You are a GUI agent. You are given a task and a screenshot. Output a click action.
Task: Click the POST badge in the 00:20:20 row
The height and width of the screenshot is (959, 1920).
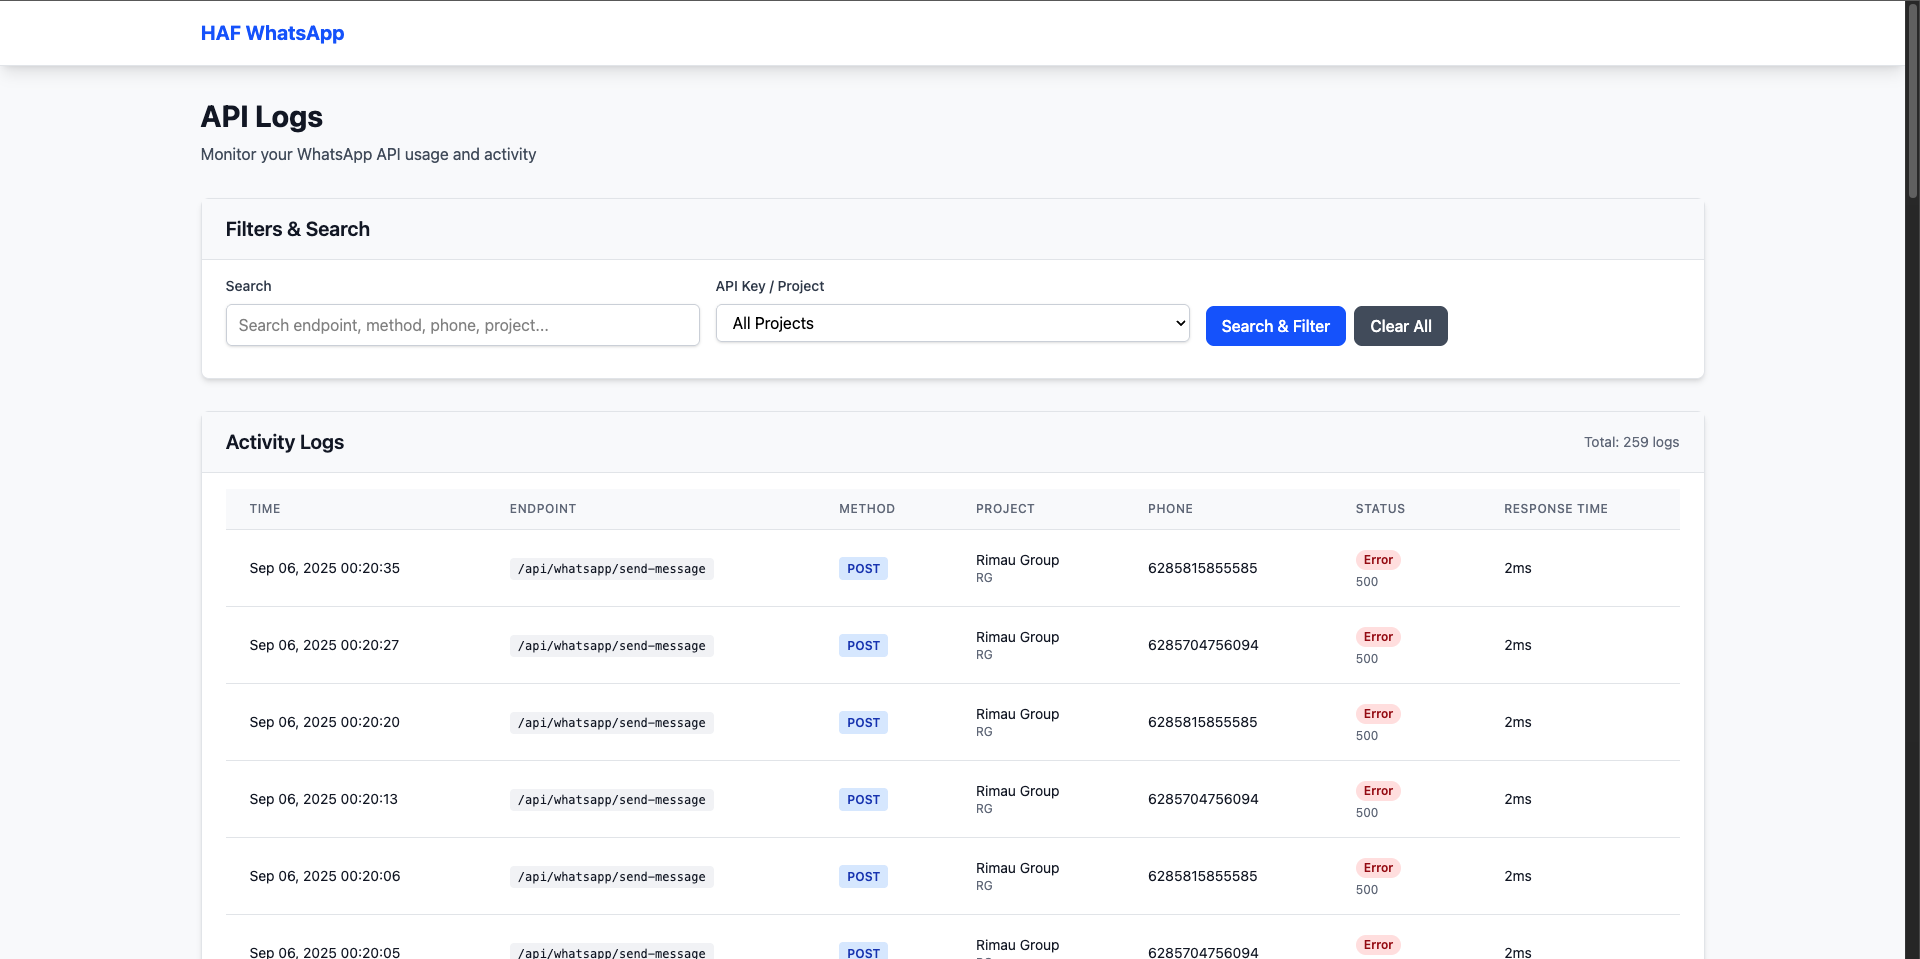pyautogui.click(x=863, y=723)
